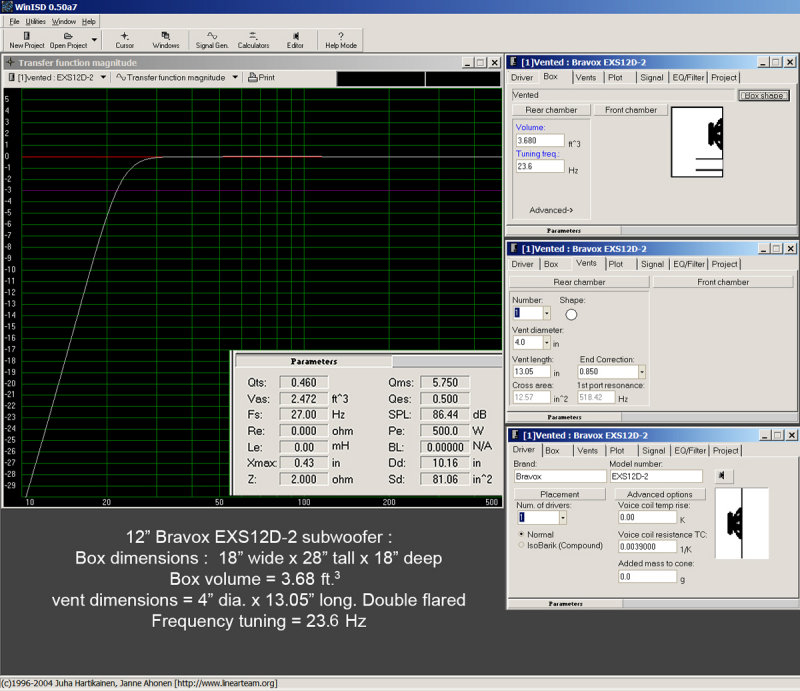
Task: Click the round vent Shape icon
Action: pyautogui.click(x=571, y=314)
